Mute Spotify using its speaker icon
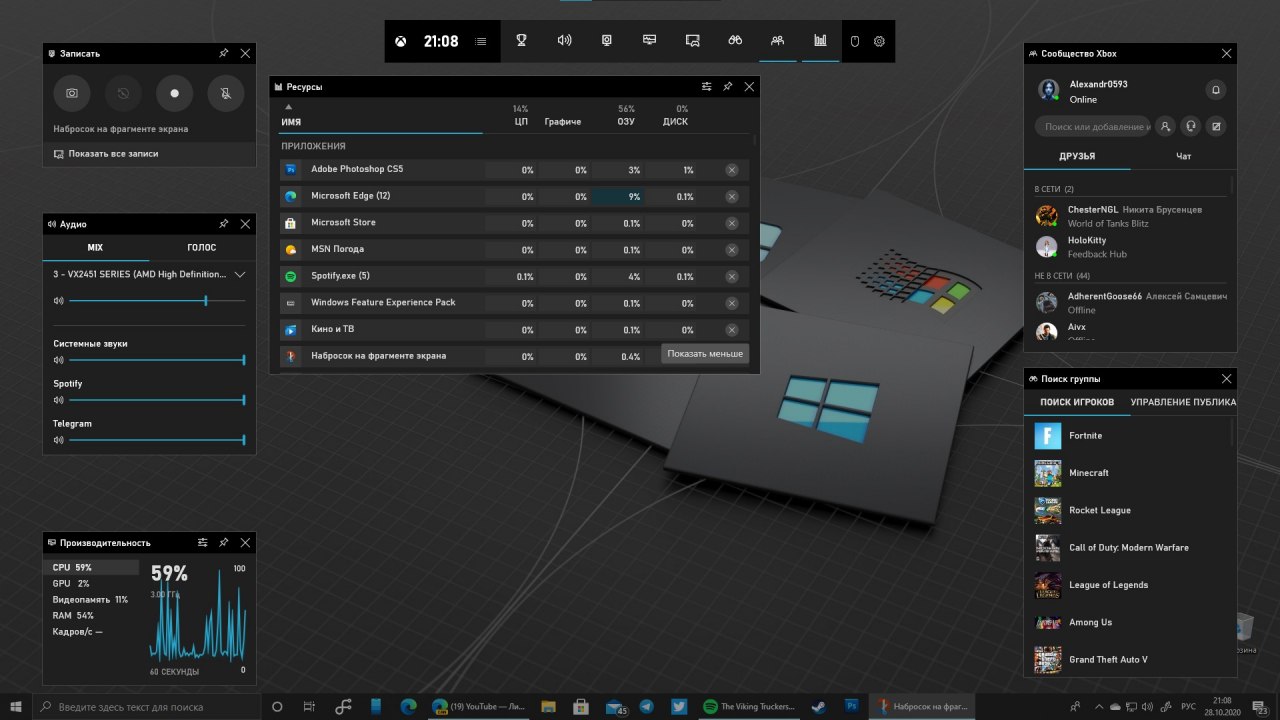The image size is (1280, 720). (58, 400)
